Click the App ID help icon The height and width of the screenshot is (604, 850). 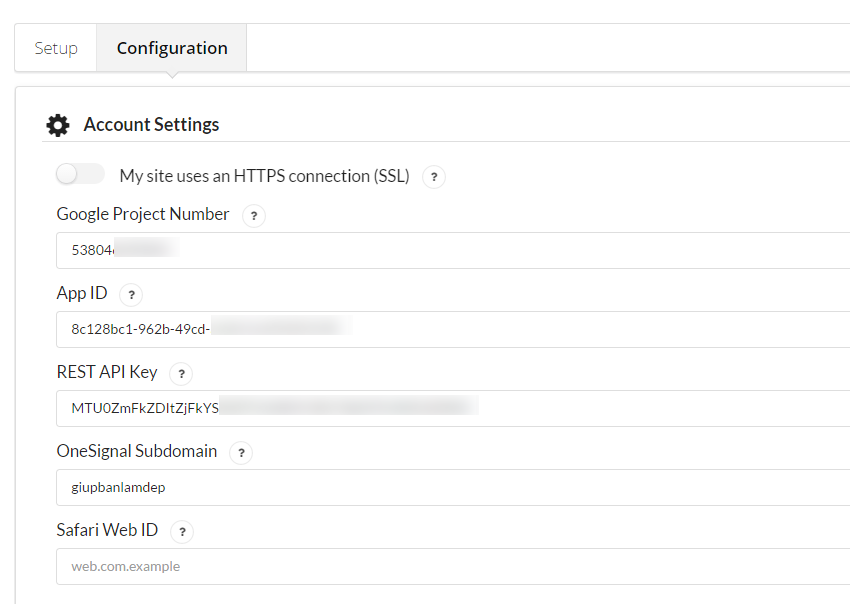click(131, 295)
